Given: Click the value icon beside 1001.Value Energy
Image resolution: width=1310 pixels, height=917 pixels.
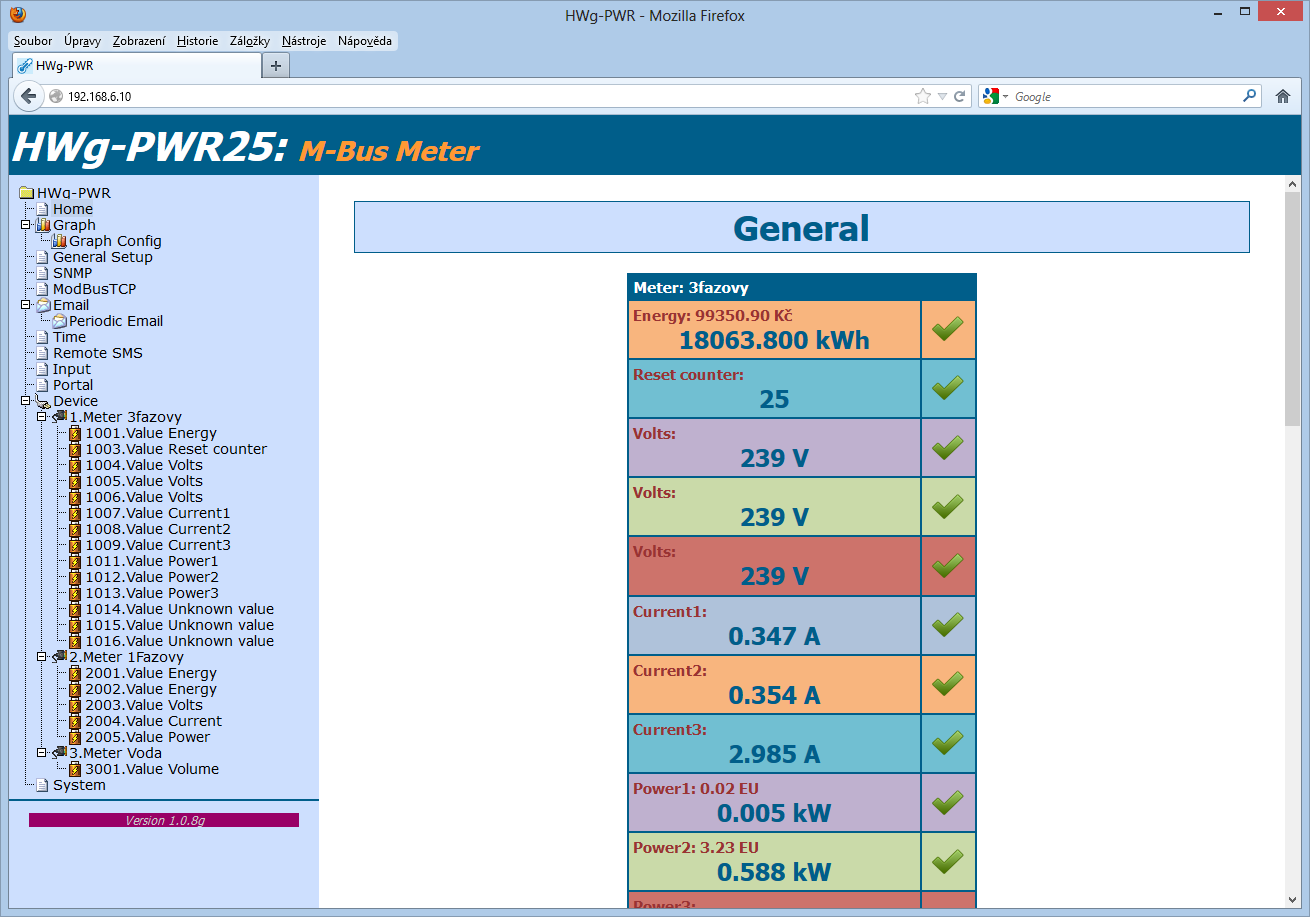Looking at the screenshot, I should point(75,433).
